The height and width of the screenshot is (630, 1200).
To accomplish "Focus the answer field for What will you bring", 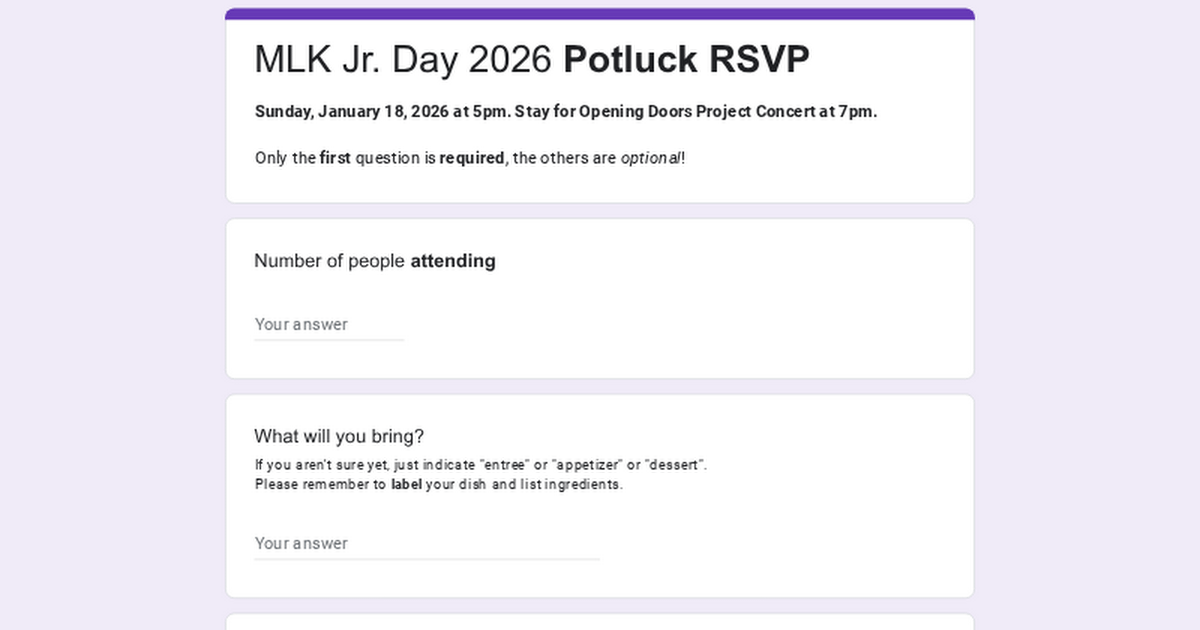I will point(426,543).
